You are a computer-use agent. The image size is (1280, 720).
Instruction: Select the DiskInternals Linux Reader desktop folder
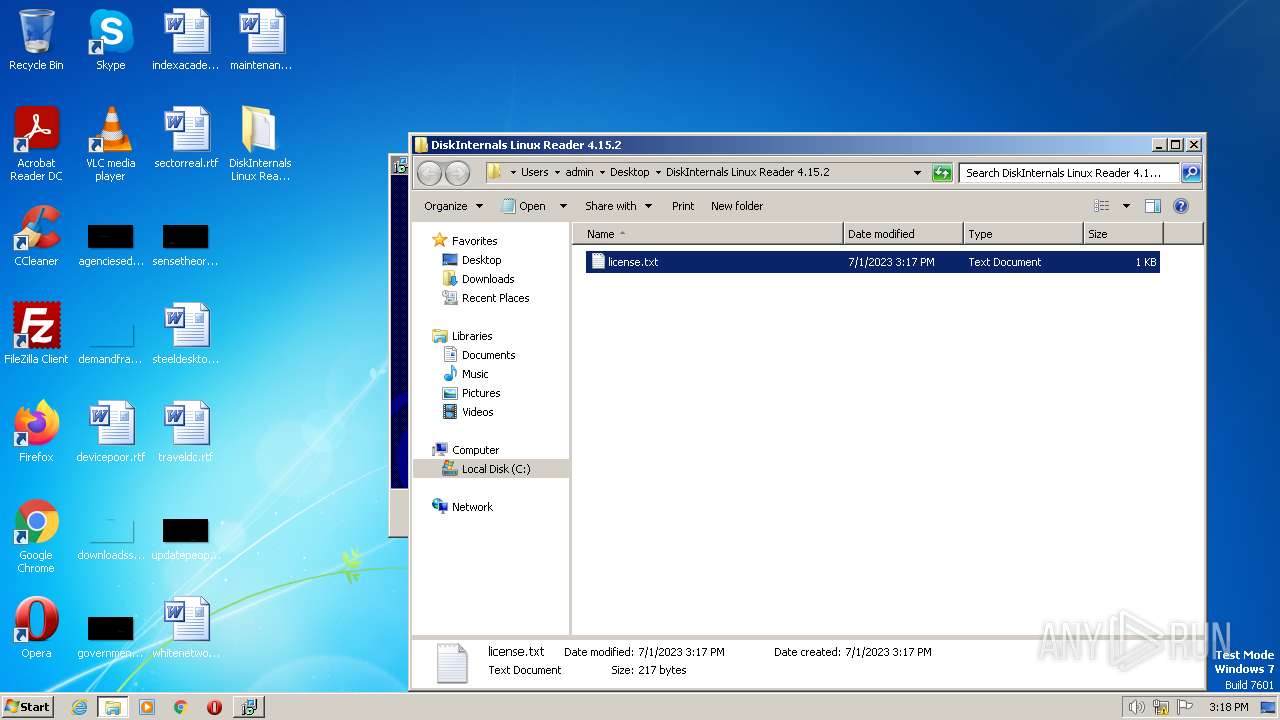(x=260, y=144)
